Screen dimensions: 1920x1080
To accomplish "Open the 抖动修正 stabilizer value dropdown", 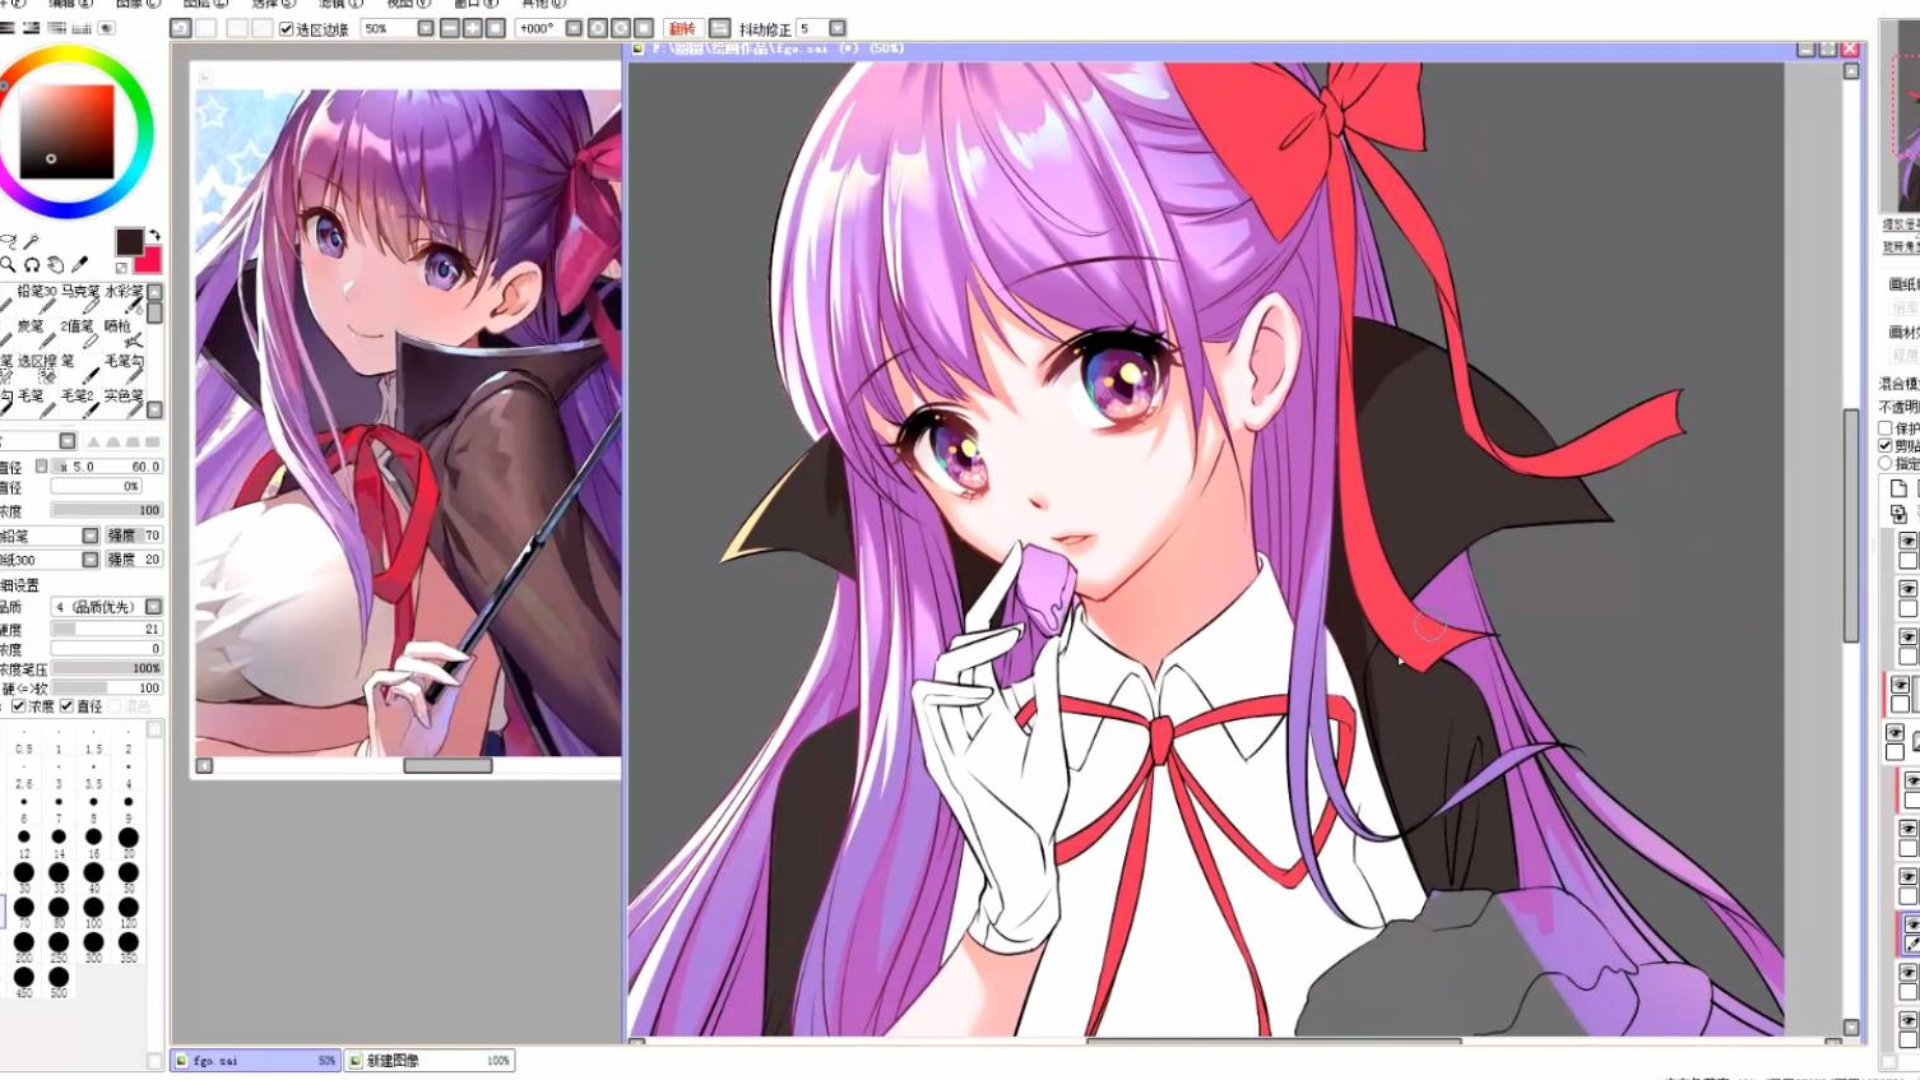I will pos(838,28).
